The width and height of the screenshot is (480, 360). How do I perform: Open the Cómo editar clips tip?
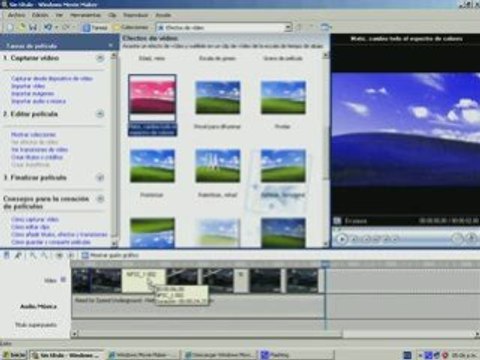pyautogui.click(x=30, y=227)
